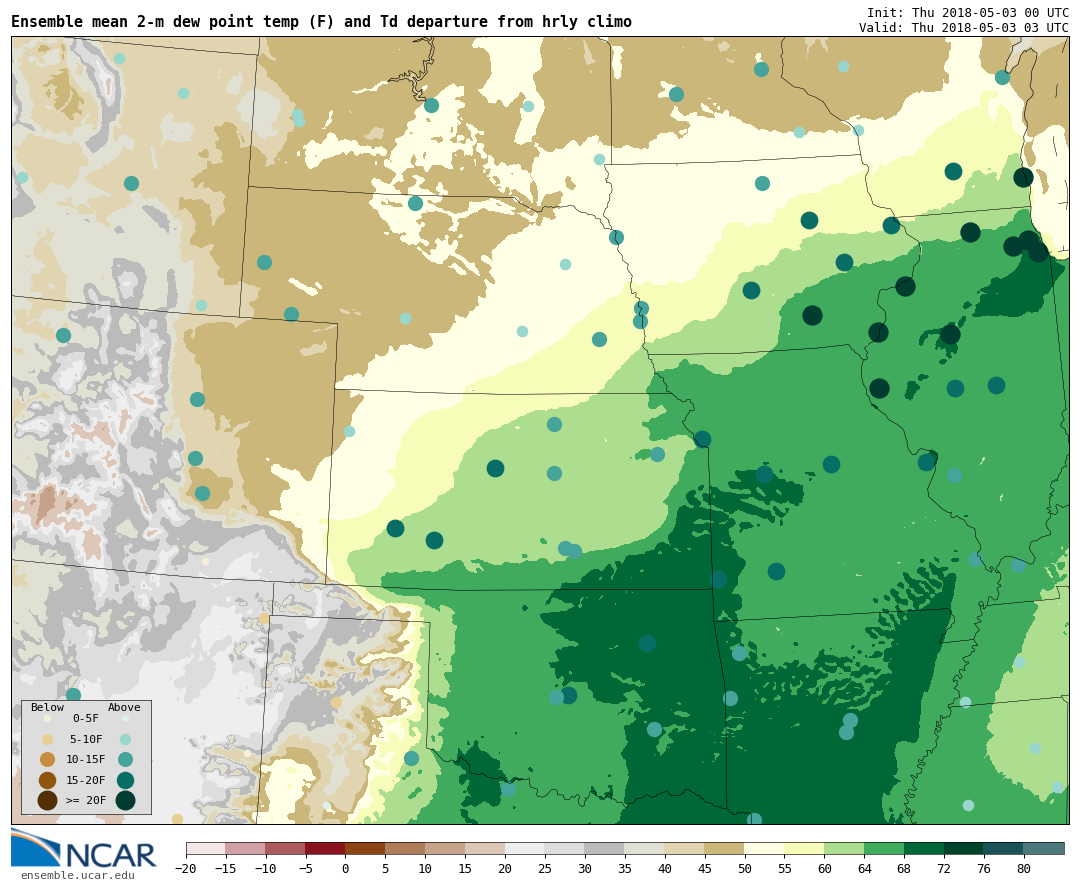Click the '10-15F' legend label
Viewport: 1080px width, 887px height.
click(86, 760)
